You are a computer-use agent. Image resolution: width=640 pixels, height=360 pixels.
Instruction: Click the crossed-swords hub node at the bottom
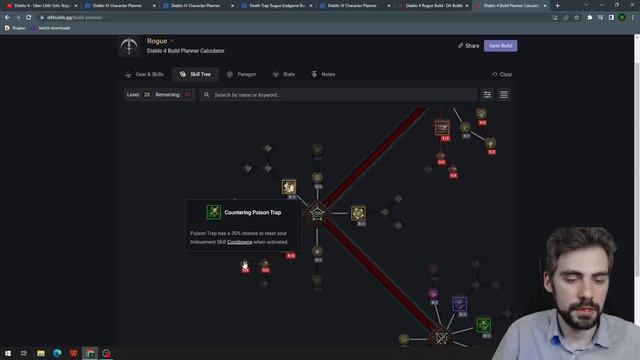[x=441, y=337]
